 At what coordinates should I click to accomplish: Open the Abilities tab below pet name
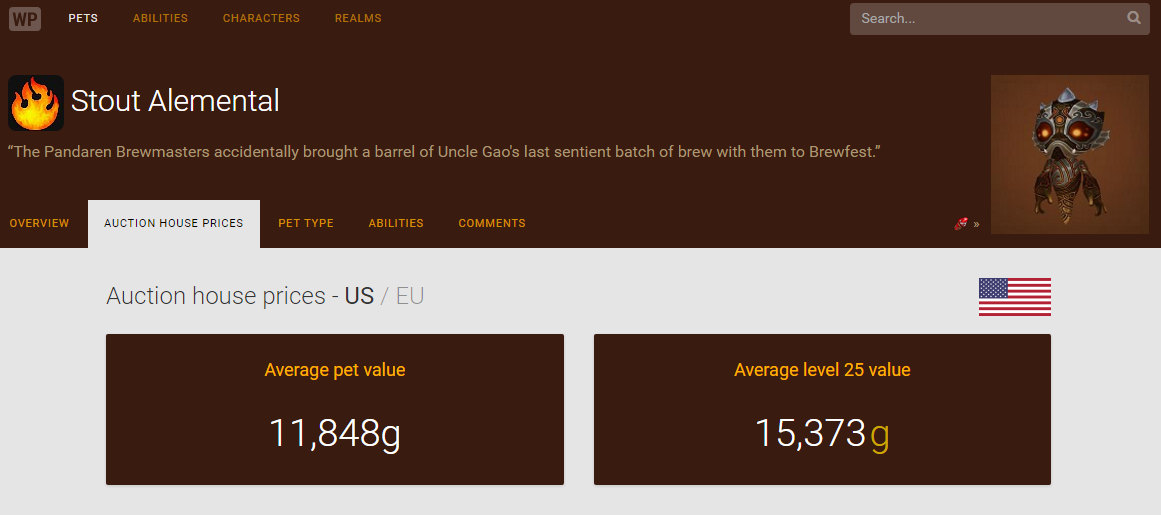396,223
